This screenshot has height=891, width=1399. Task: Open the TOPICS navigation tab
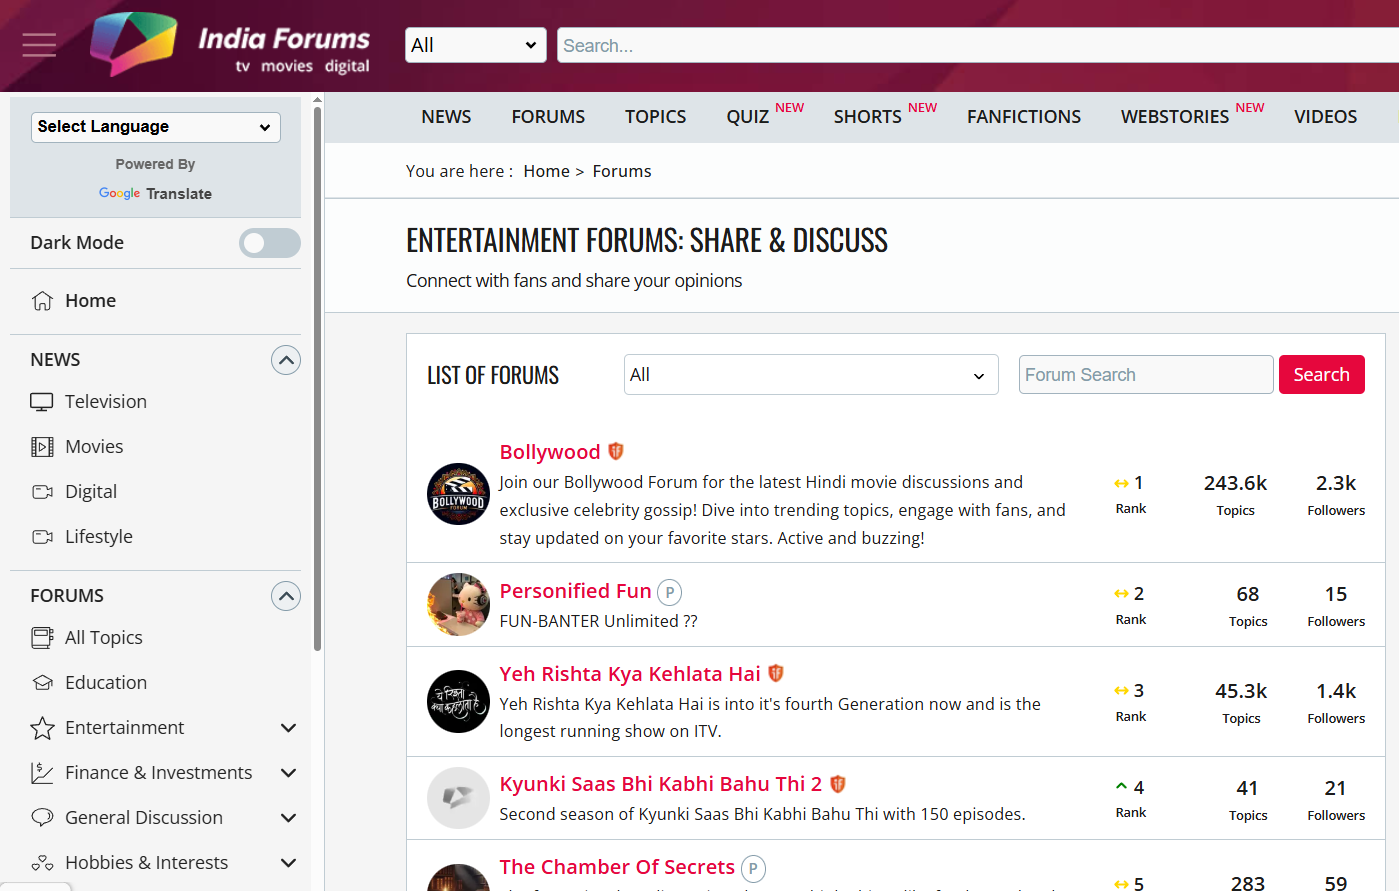click(x=656, y=117)
